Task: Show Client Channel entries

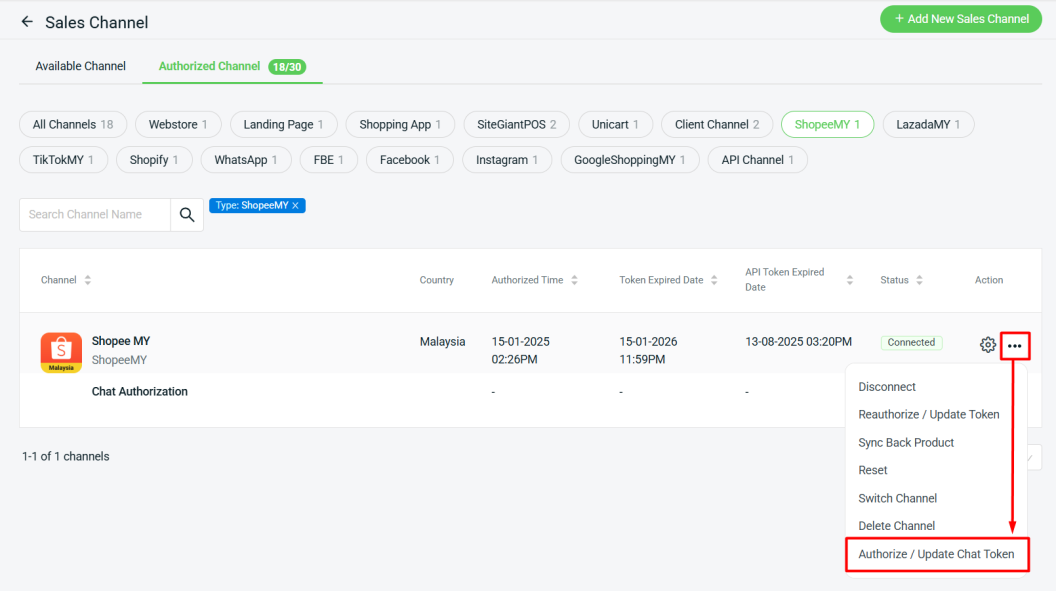Action: 717,125
